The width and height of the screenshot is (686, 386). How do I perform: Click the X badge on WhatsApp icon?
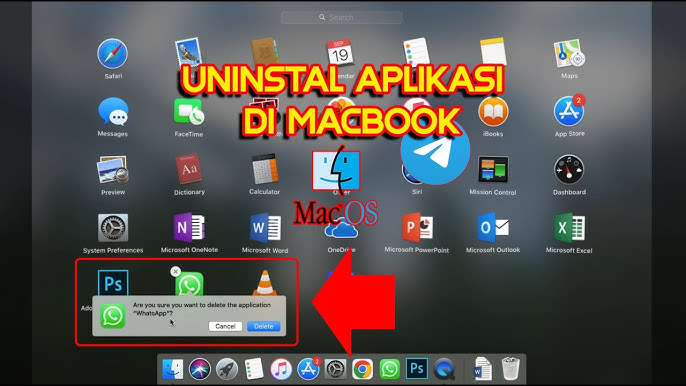pyautogui.click(x=175, y=271)
